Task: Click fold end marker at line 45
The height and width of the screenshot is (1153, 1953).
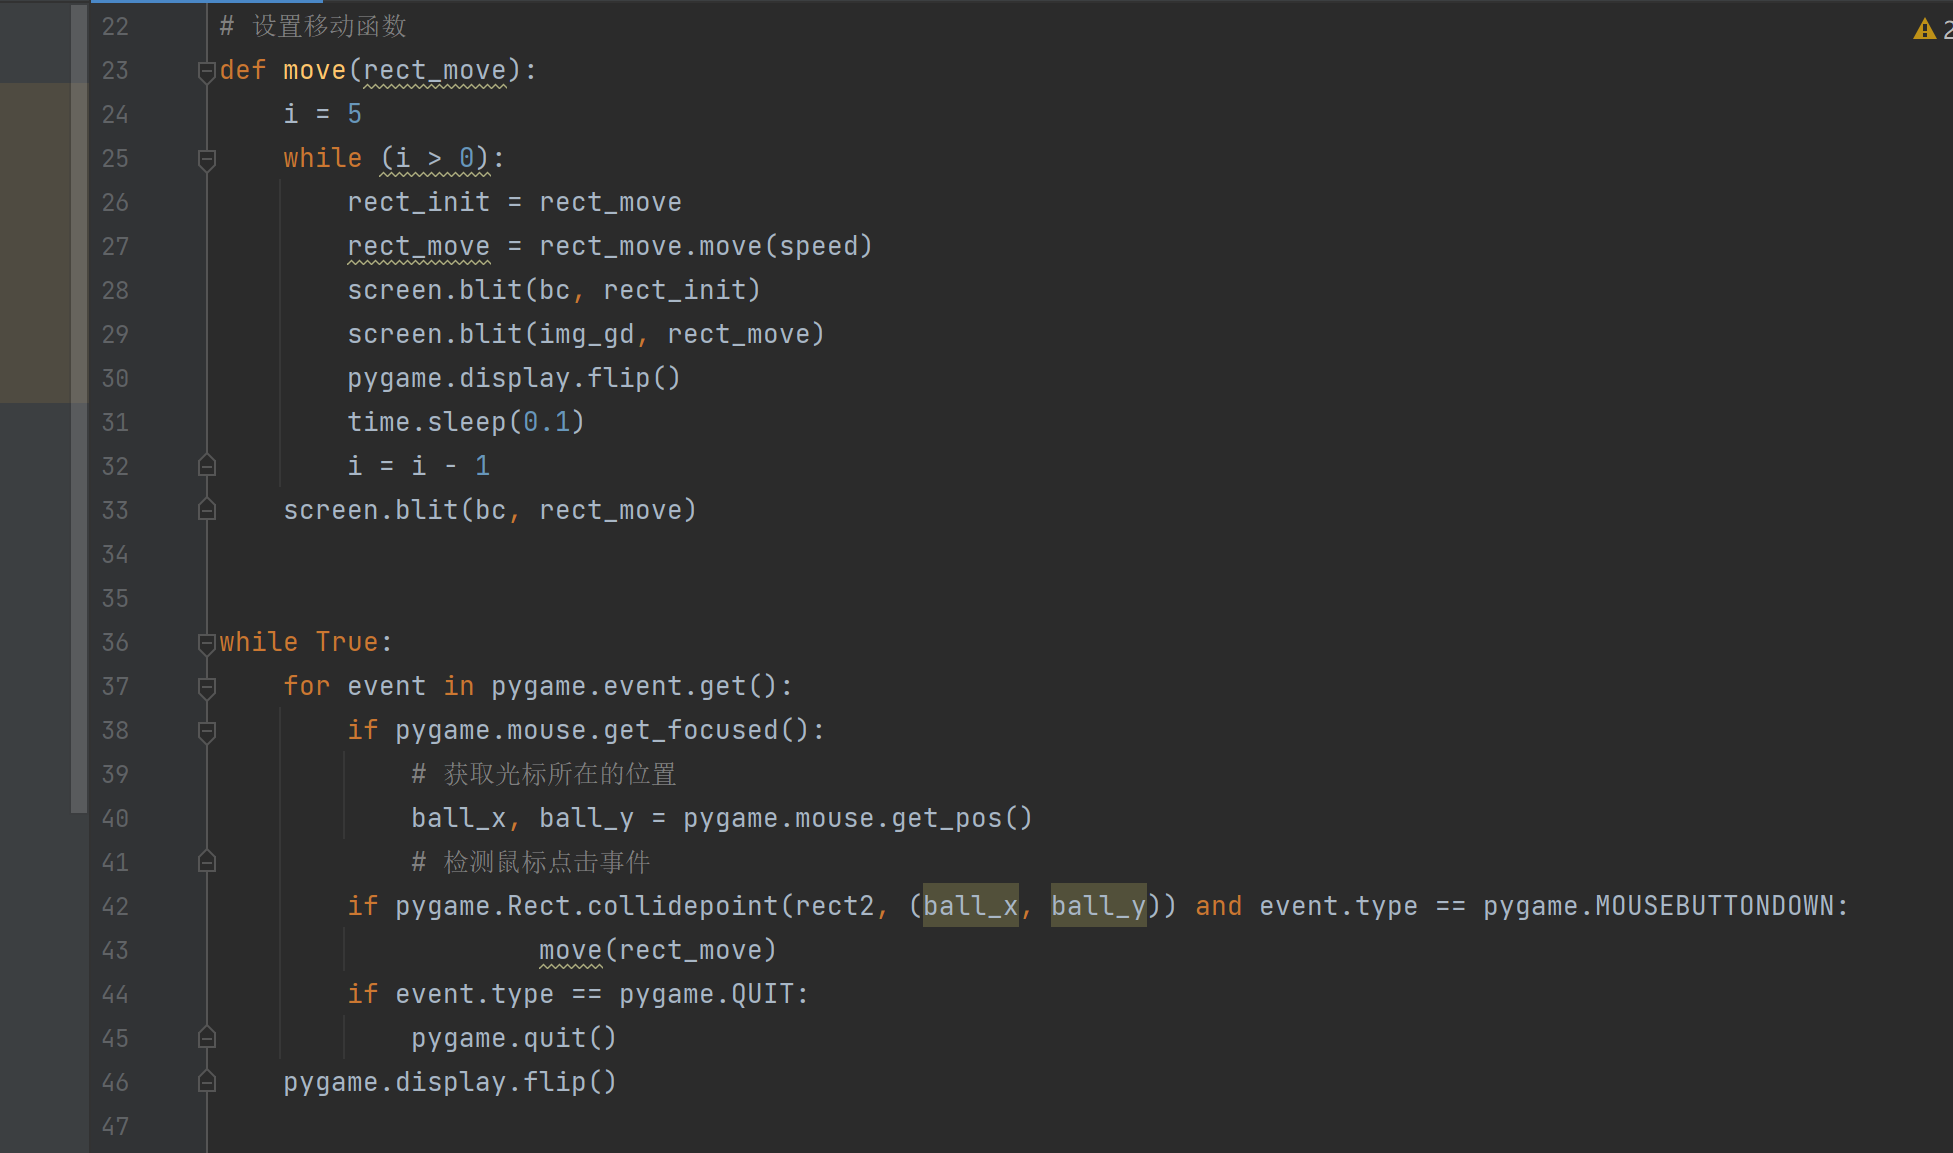Action: click(x=207, y=1038)
